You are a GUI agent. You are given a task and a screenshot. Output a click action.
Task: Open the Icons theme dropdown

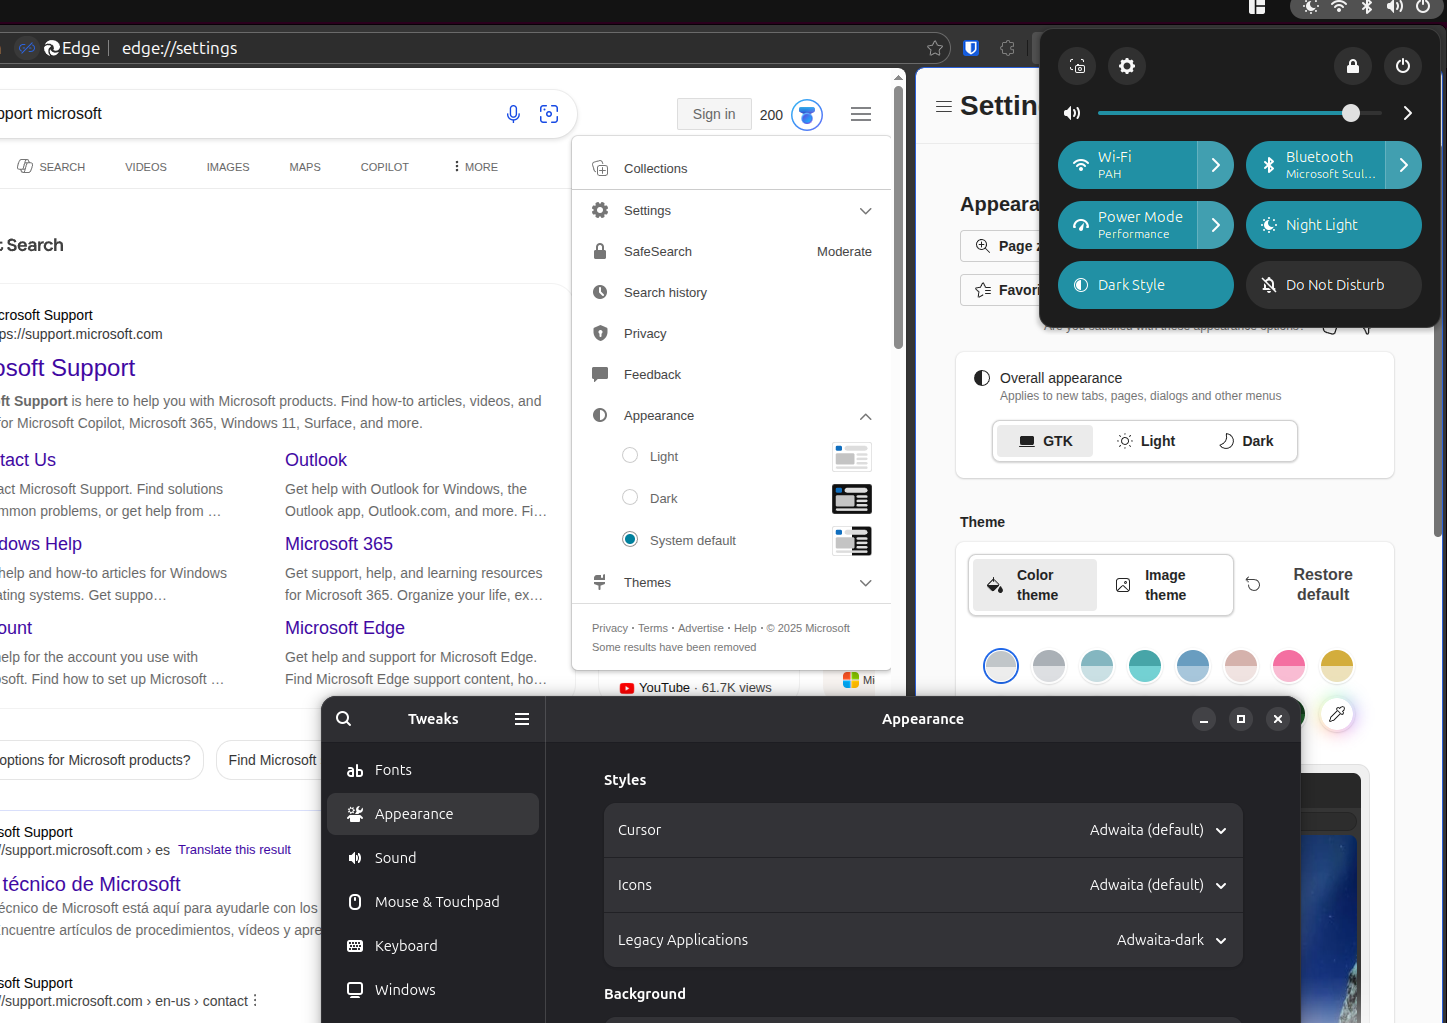1158,885
